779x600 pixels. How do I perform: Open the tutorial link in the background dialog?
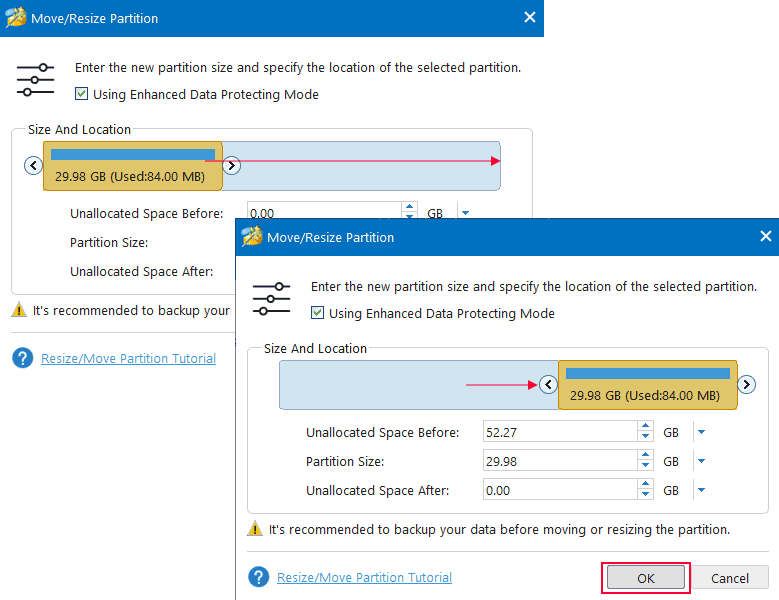coord(128,359)
